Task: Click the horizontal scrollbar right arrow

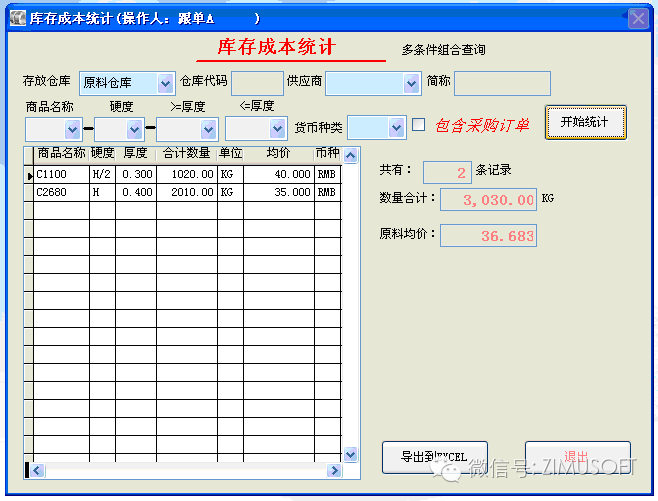Action: [x=335, y=470]
